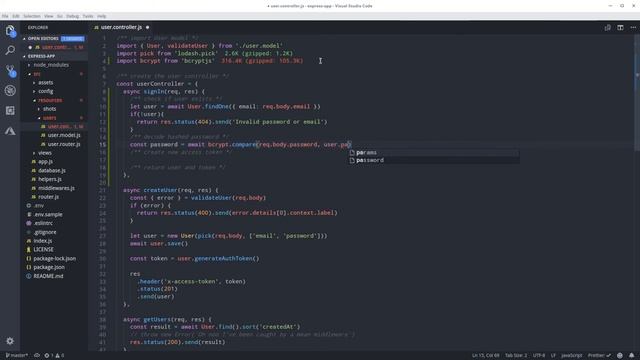Screen dimensions: 640x360
Task: Click the master branch indicator
Action: [17, 356]
